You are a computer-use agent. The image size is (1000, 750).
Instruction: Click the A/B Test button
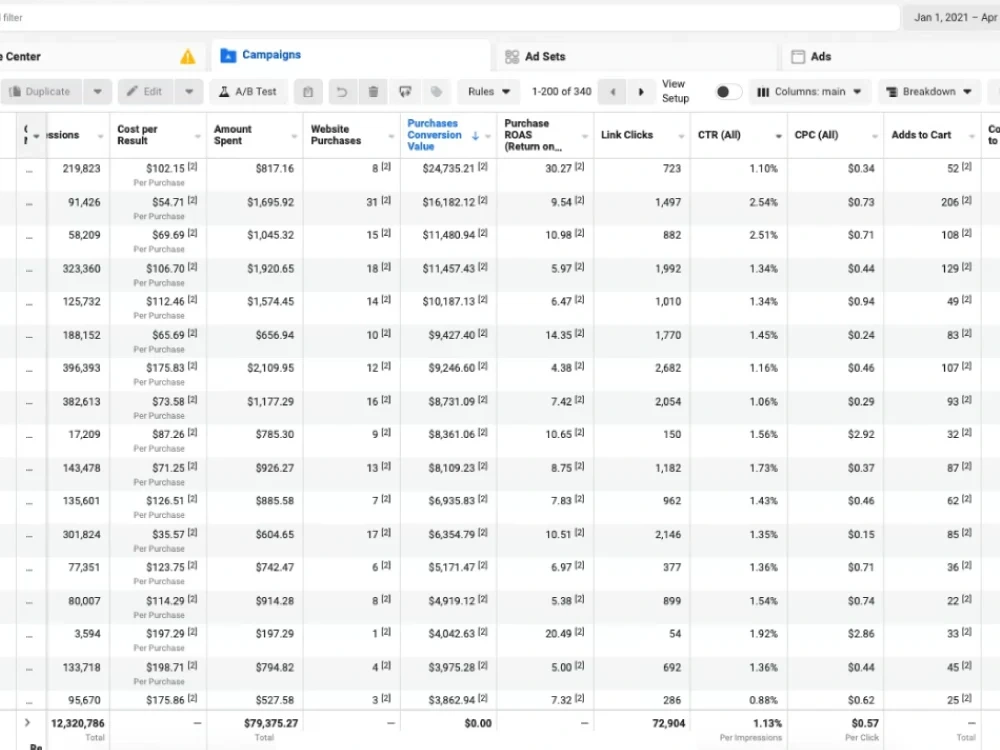(248, 92)
